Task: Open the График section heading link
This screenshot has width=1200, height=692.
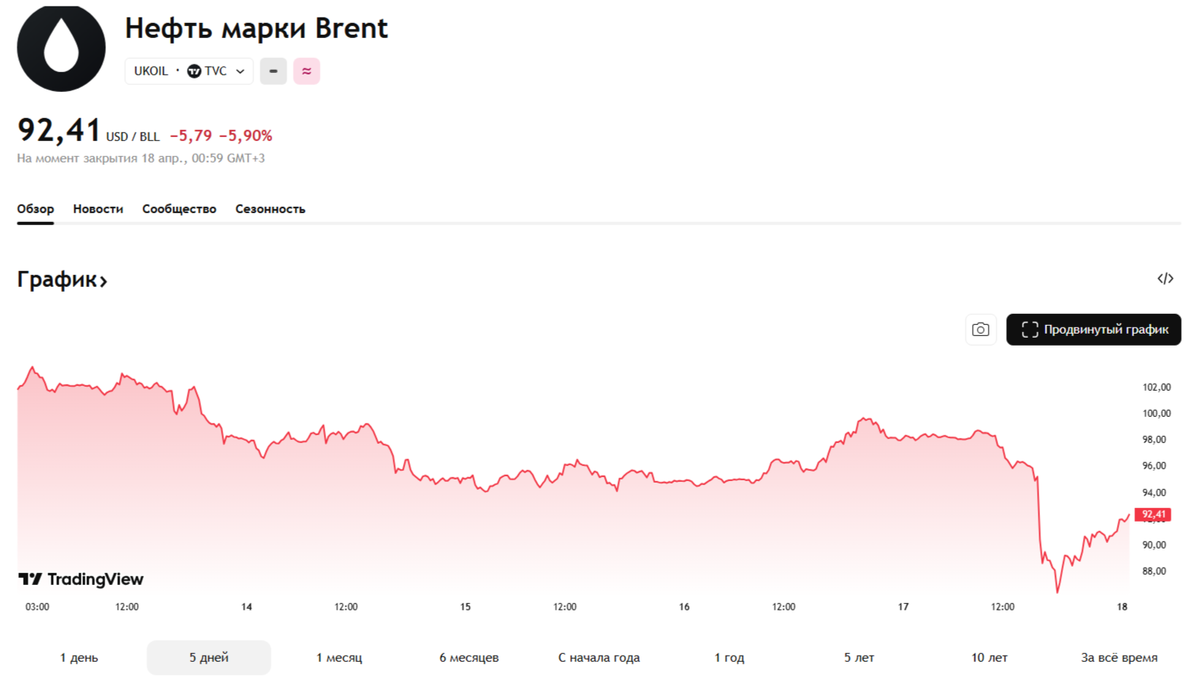Action: click(62, 280)
